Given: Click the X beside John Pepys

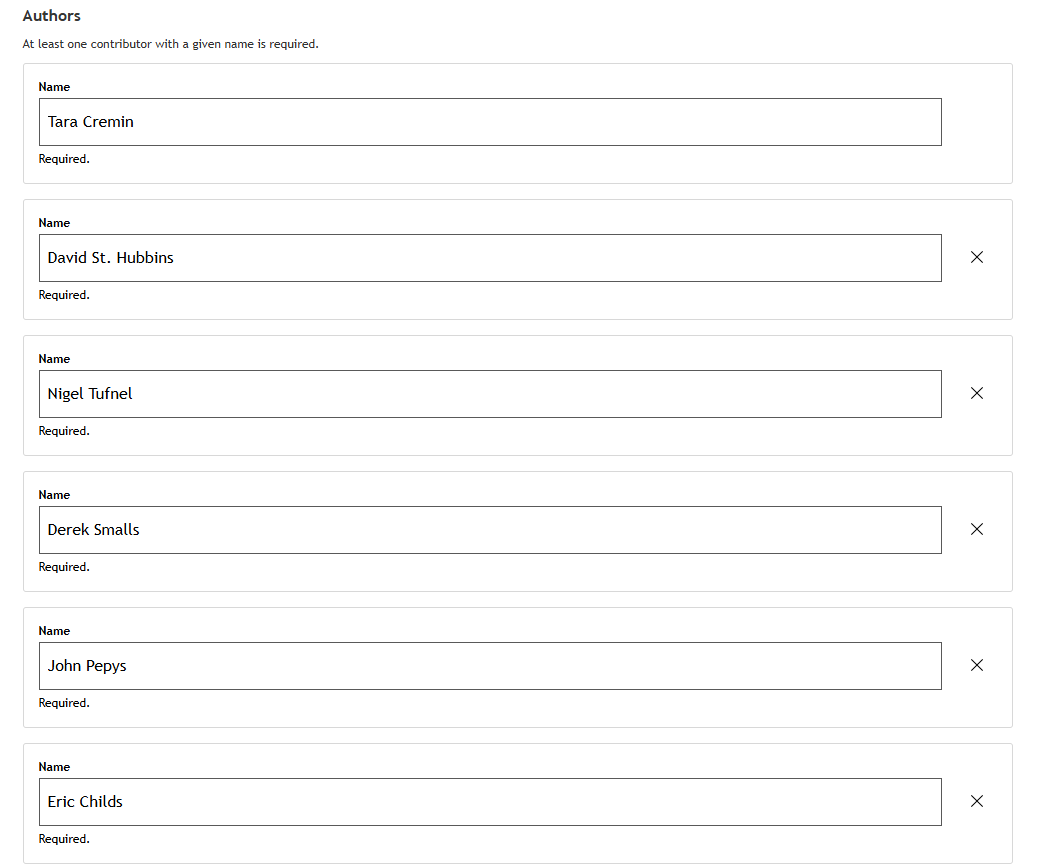Looking at the screenshot, I should tap(977, 665).
